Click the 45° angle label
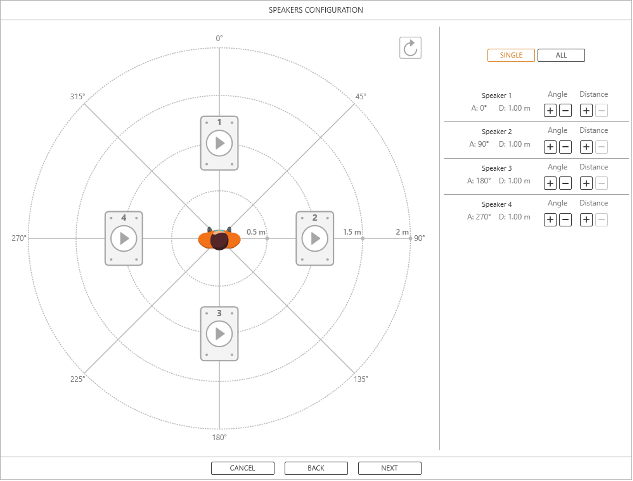This screenshot has height=481, width=633. pos(361,96)
